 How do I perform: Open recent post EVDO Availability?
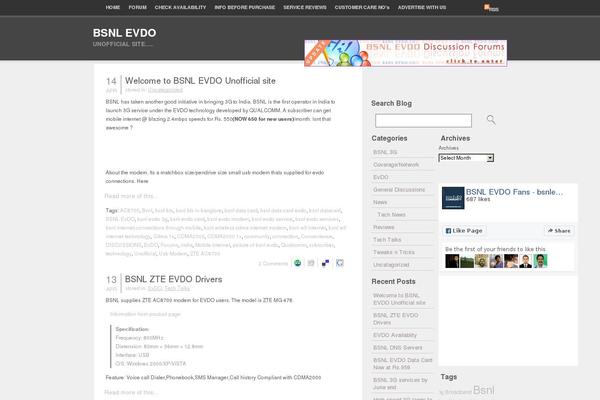coord(395,335)
